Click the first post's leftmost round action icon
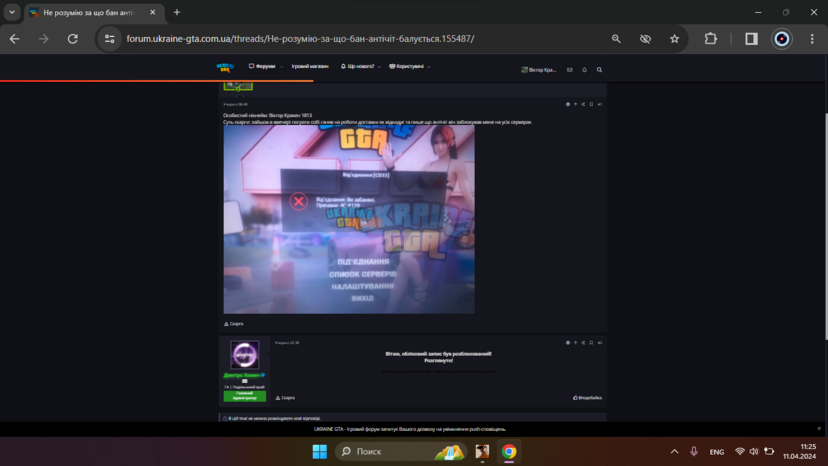828x466 pixels. click(568, 105)
